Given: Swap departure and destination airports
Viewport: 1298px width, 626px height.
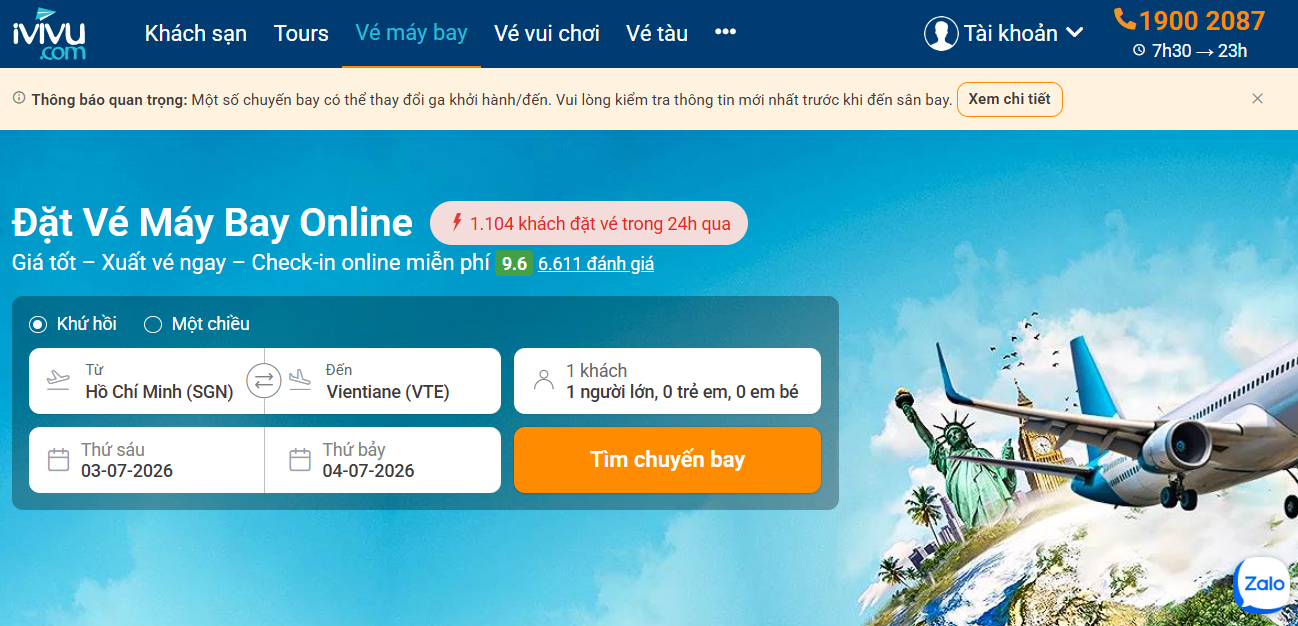Looking at the screenshot, I should coord(264,381).
